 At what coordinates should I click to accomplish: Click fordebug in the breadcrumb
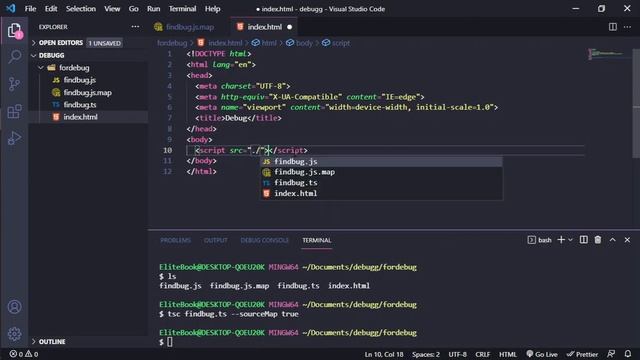click(x=172, y=43)
